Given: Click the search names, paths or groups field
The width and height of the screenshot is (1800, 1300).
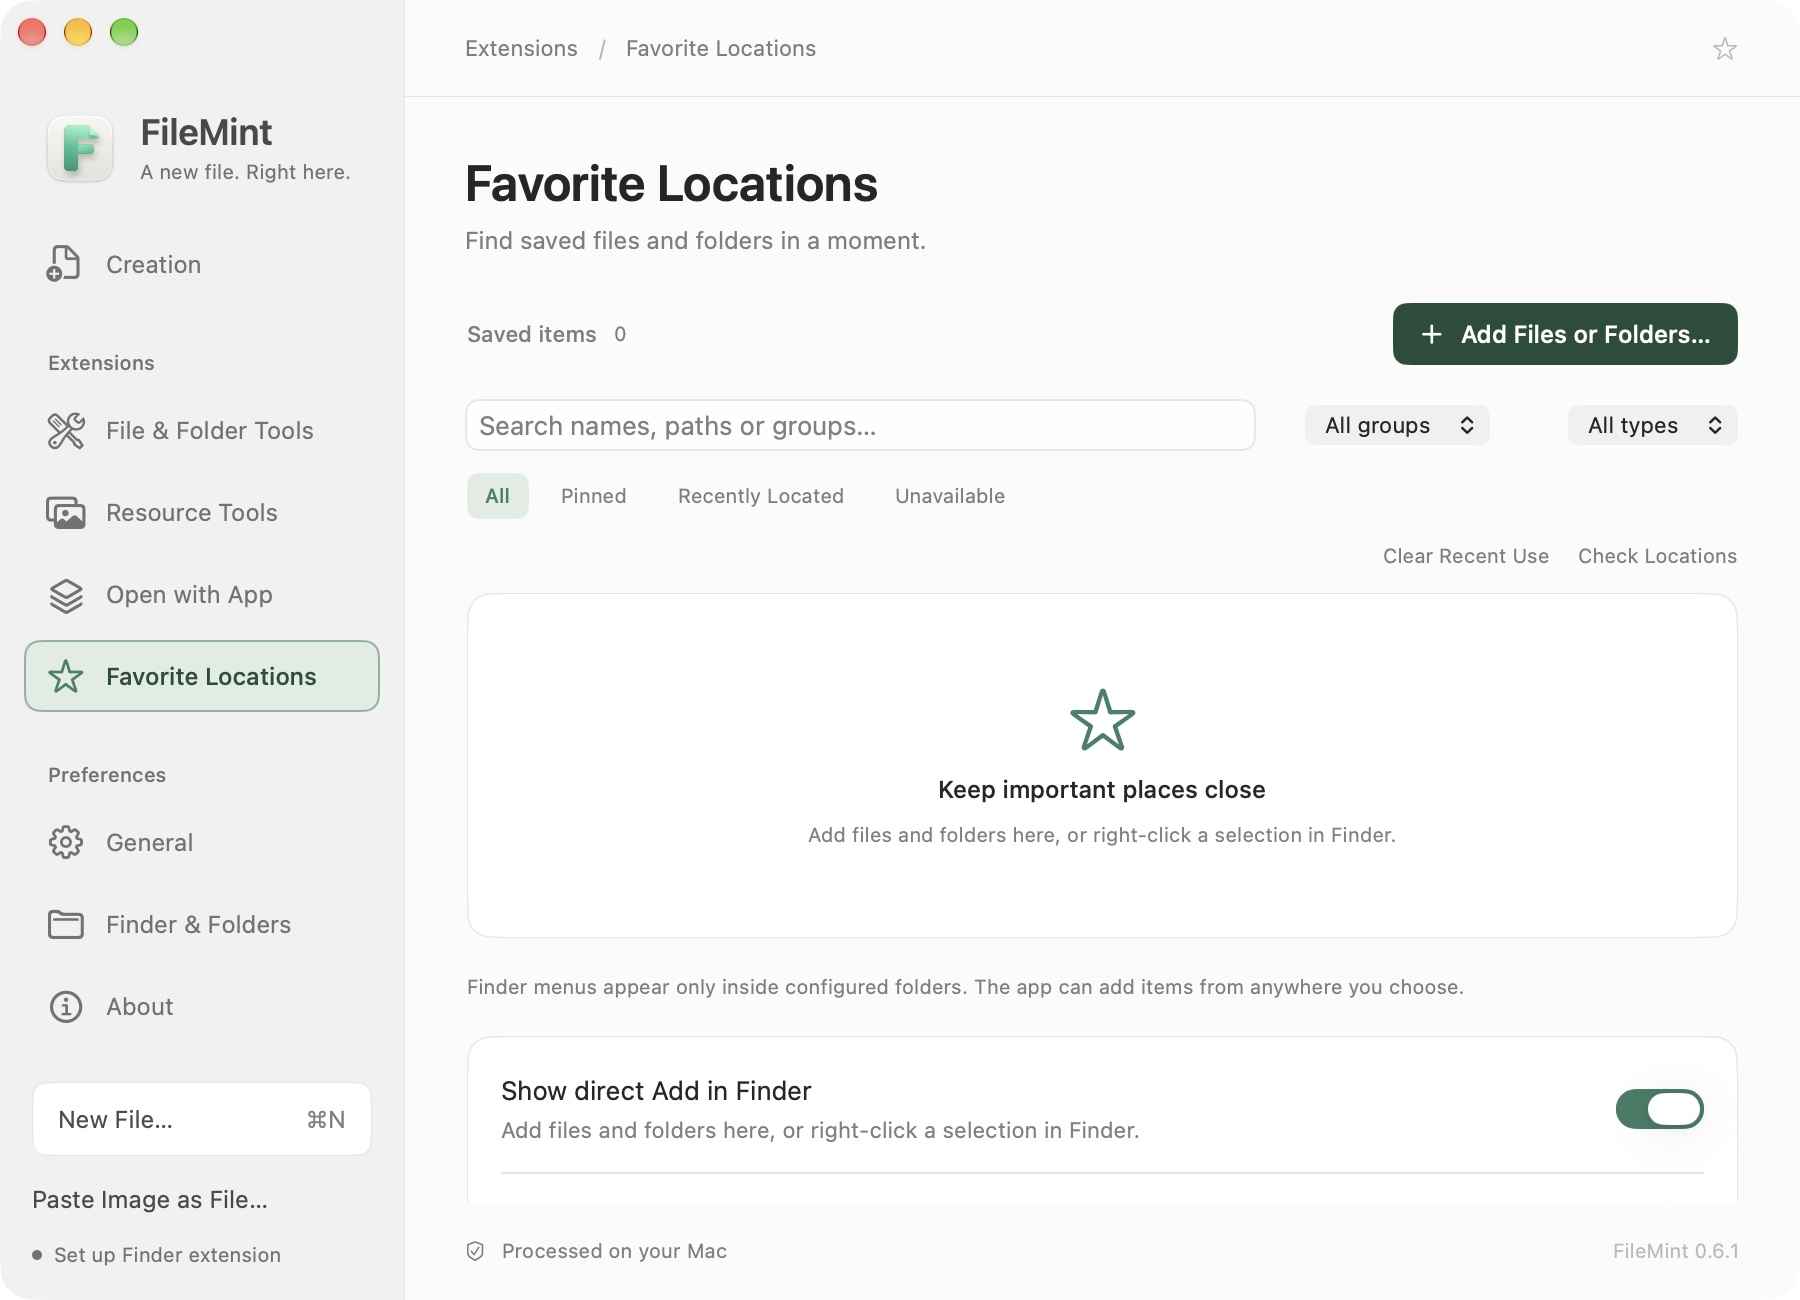Looking at the screenshot, I should (860, 425).
